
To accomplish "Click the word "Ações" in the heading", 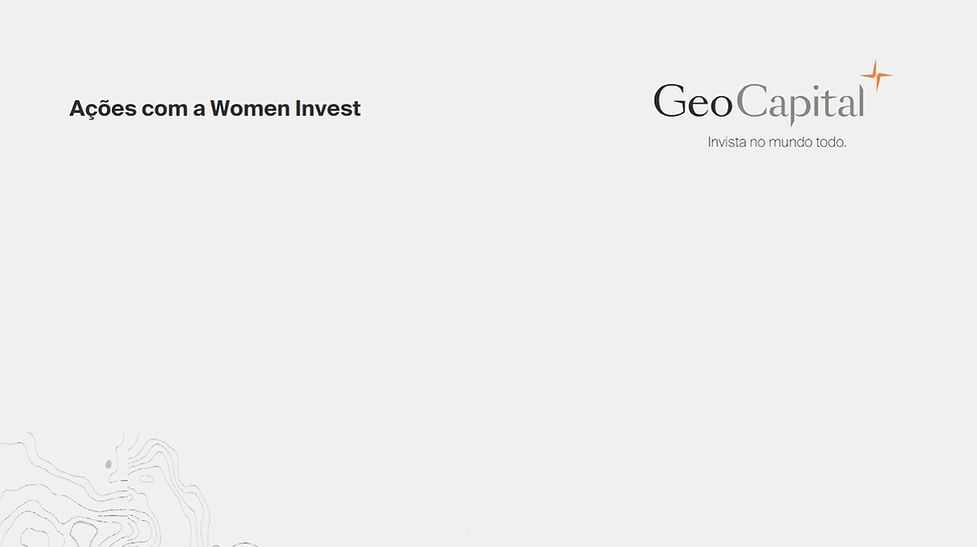I will click(97, 109).
